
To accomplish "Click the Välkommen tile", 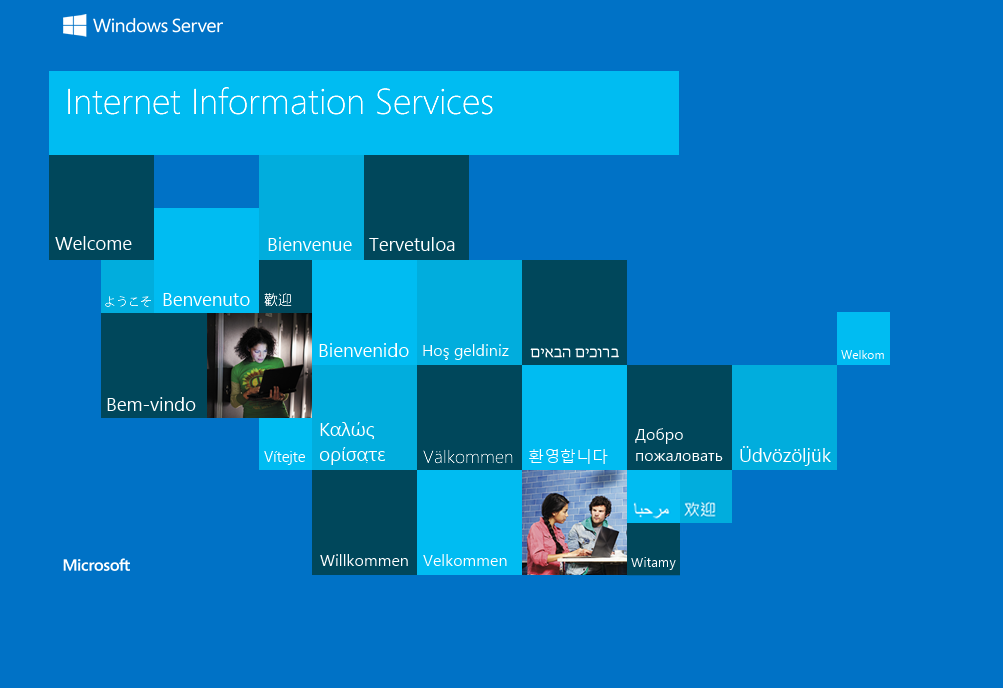I will tap(470, 418).
